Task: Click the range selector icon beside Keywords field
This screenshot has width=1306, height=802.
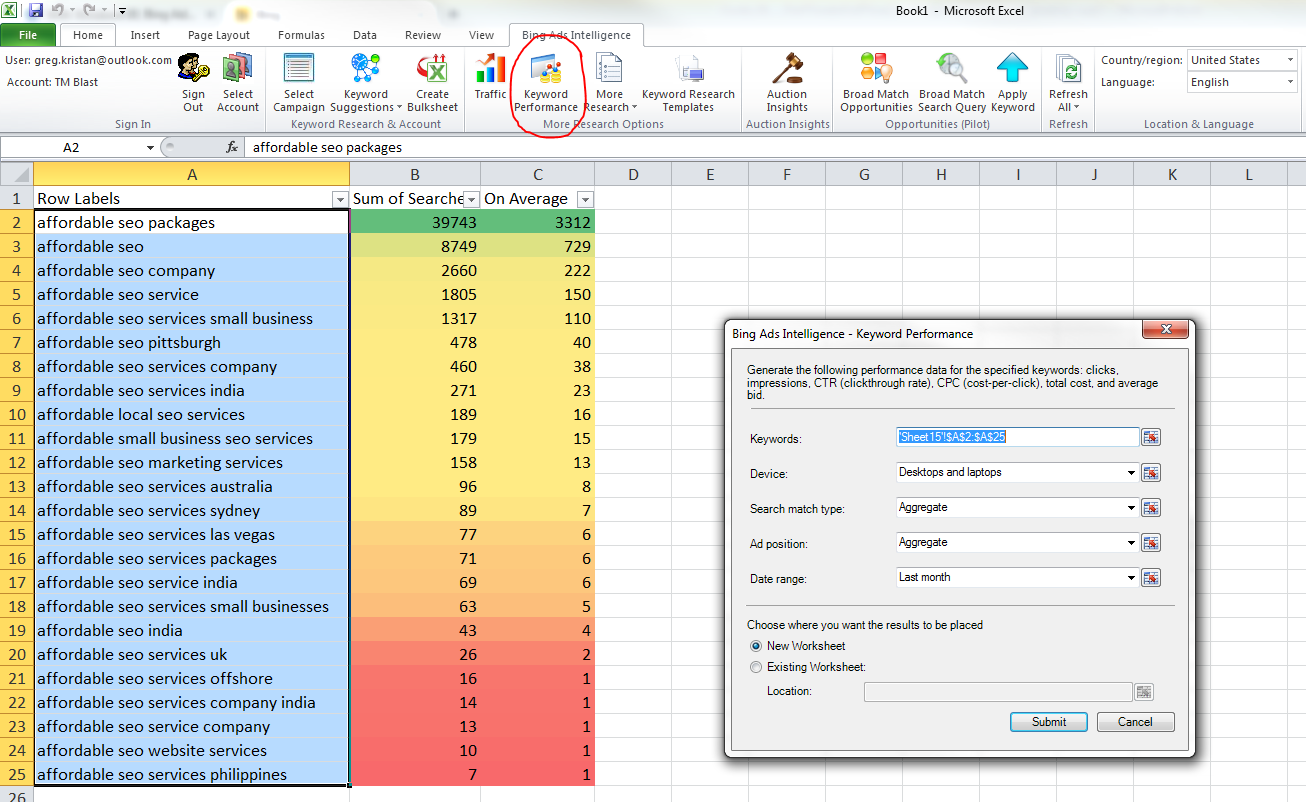Action: point(1151,437)
